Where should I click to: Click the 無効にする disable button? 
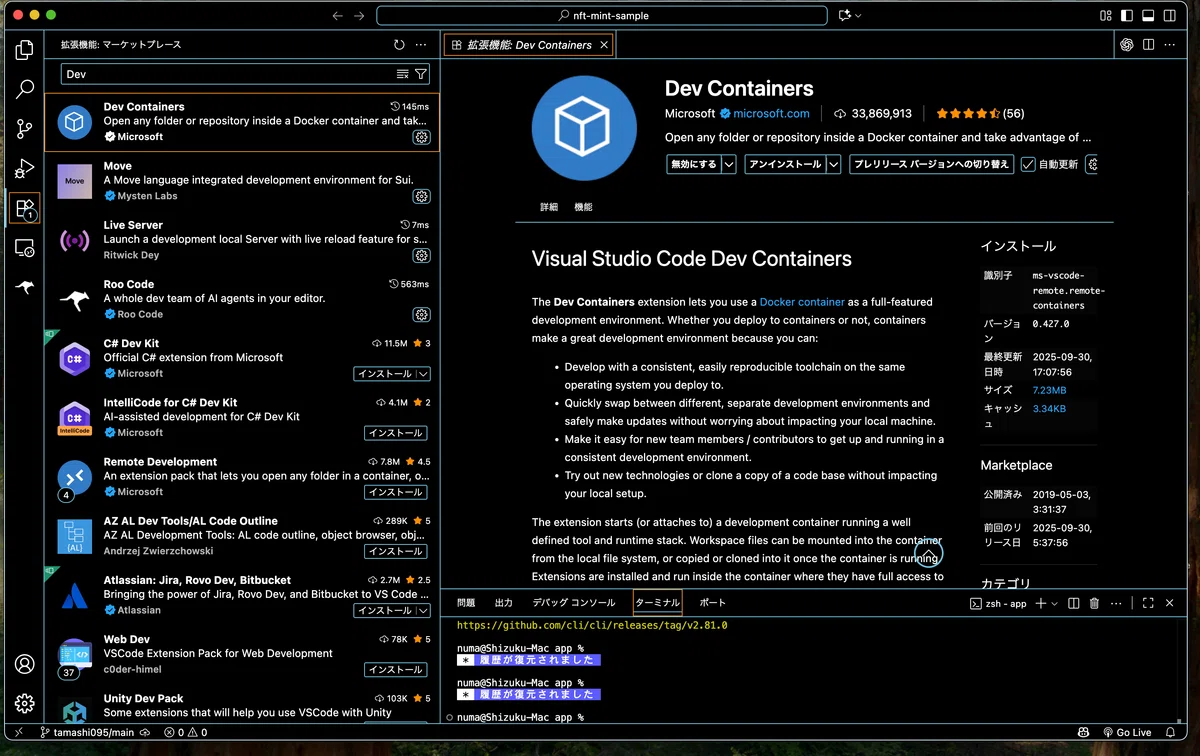tap(694, 164)
